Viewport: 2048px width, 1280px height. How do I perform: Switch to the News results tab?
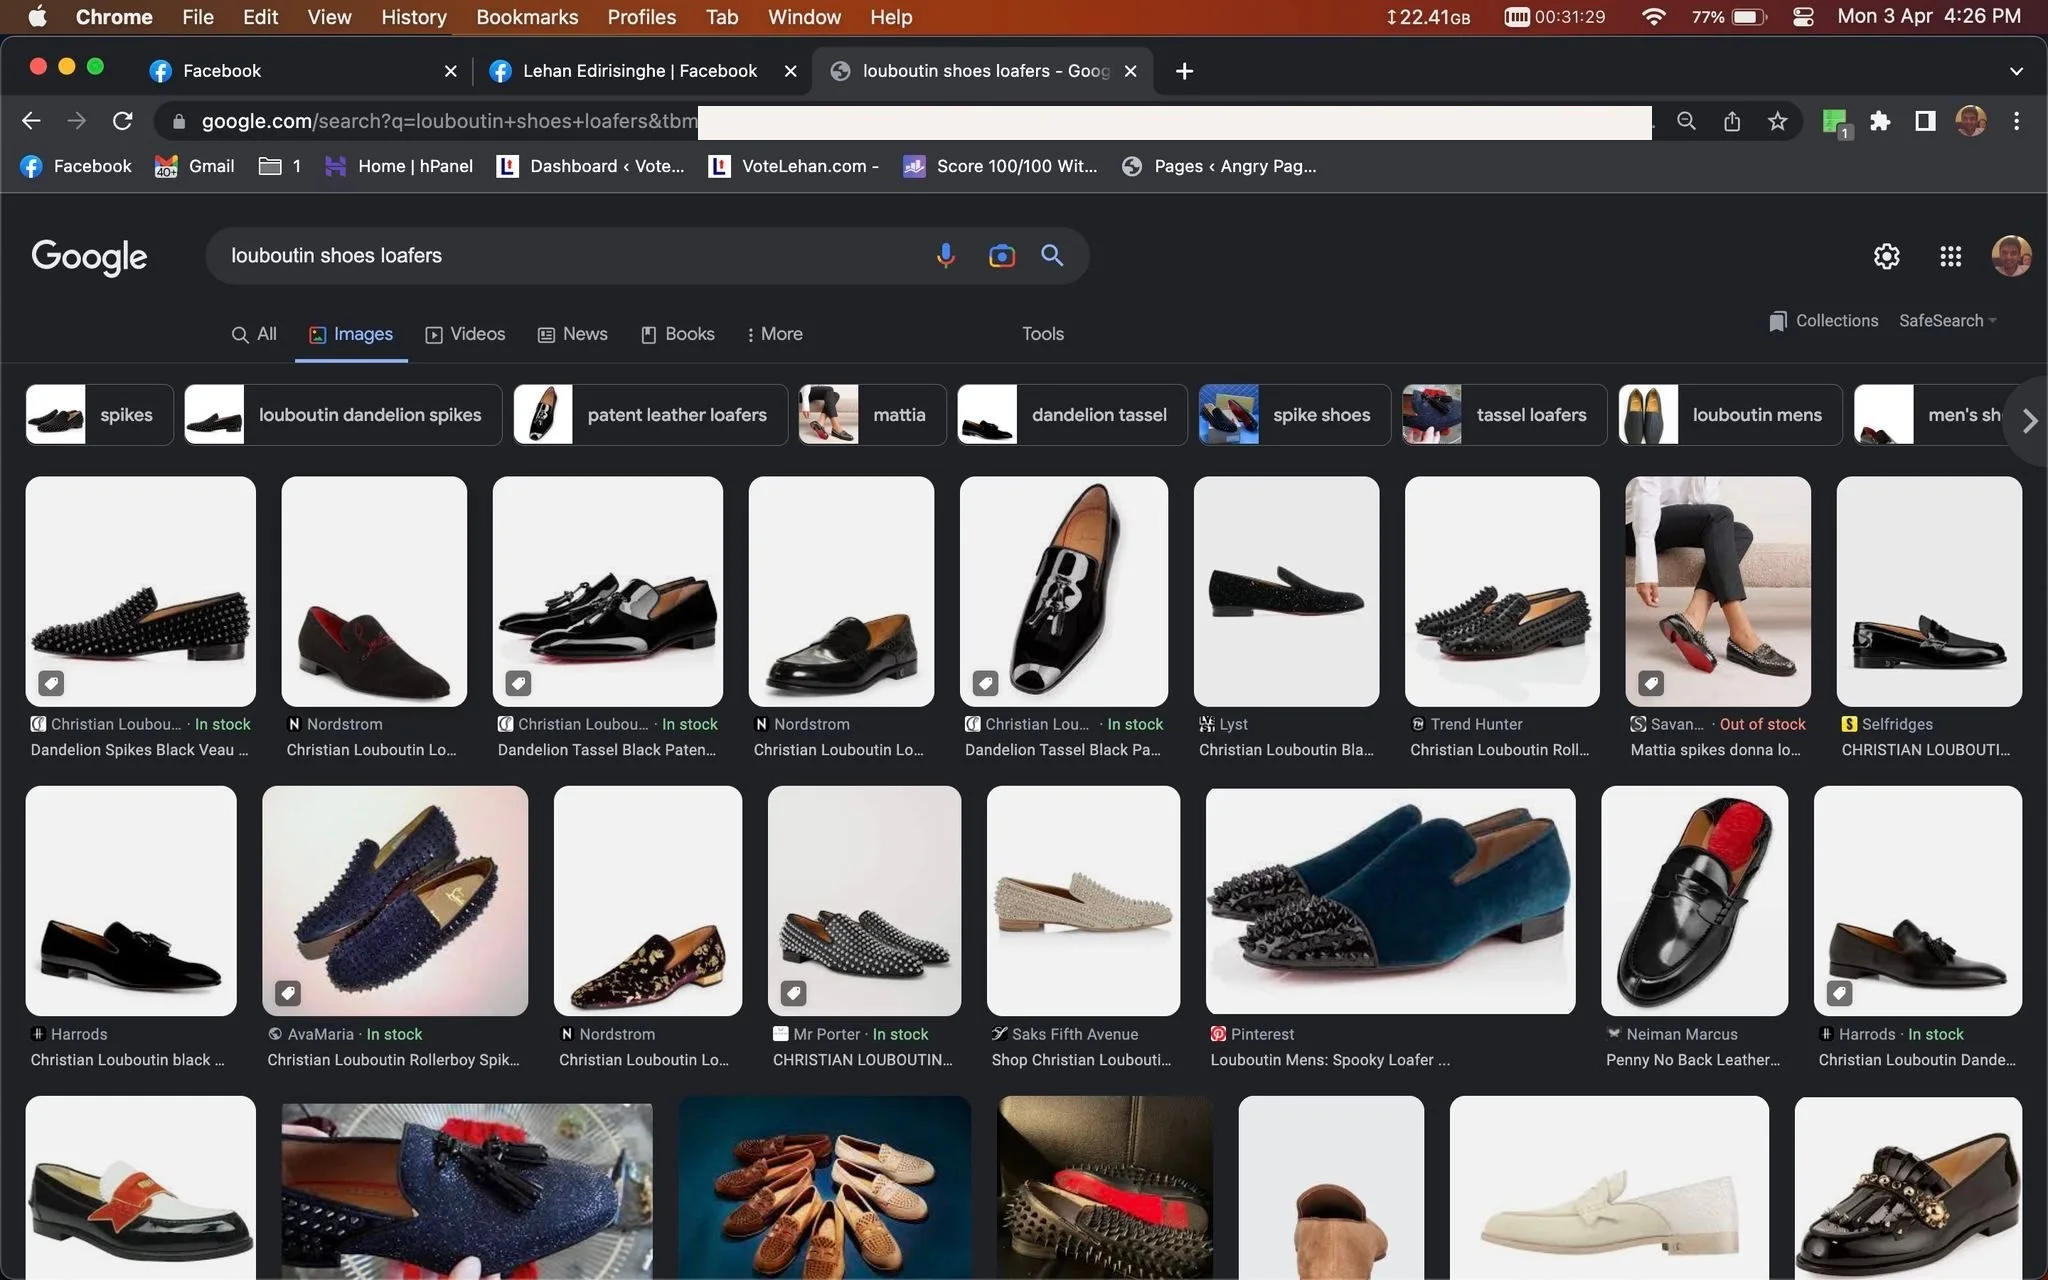pyautogui.click(x=573, y=334)
